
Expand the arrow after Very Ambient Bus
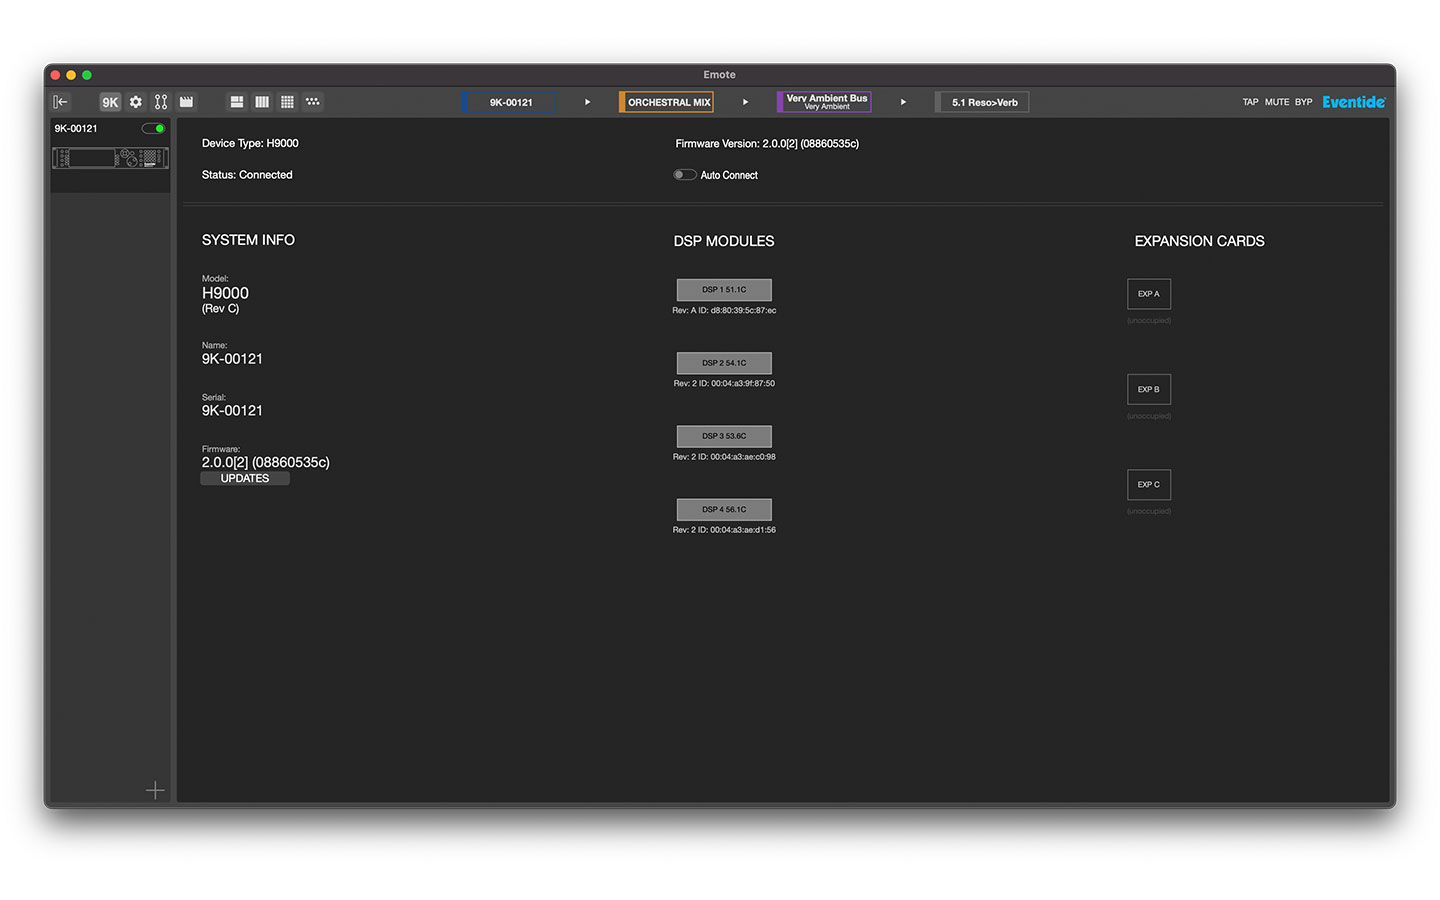tap(904, 102)
